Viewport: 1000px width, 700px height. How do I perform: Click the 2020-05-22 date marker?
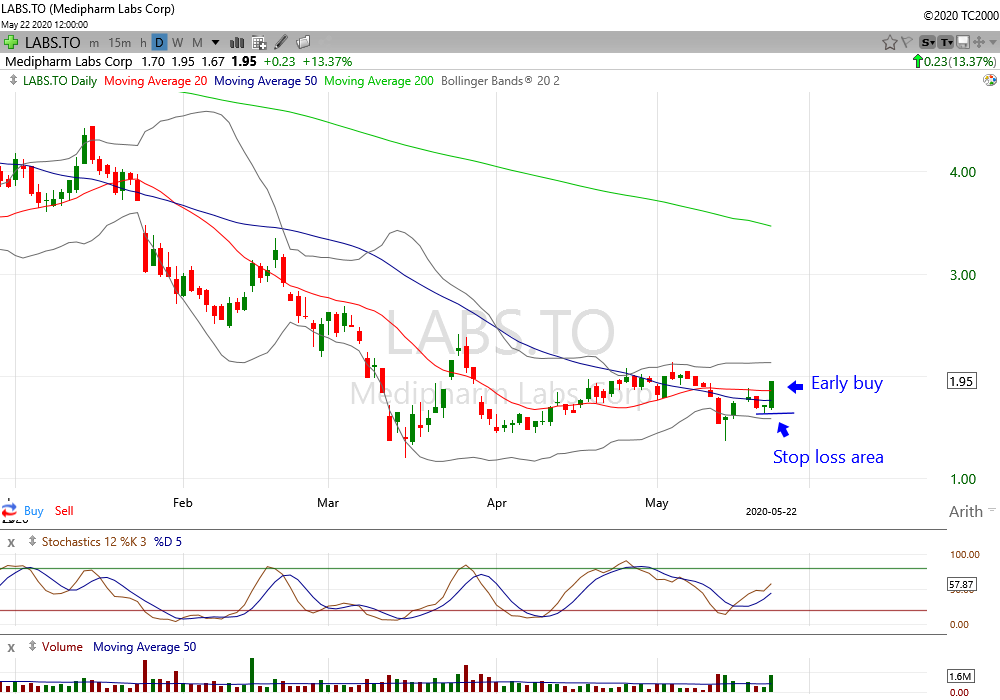point(771,511)
